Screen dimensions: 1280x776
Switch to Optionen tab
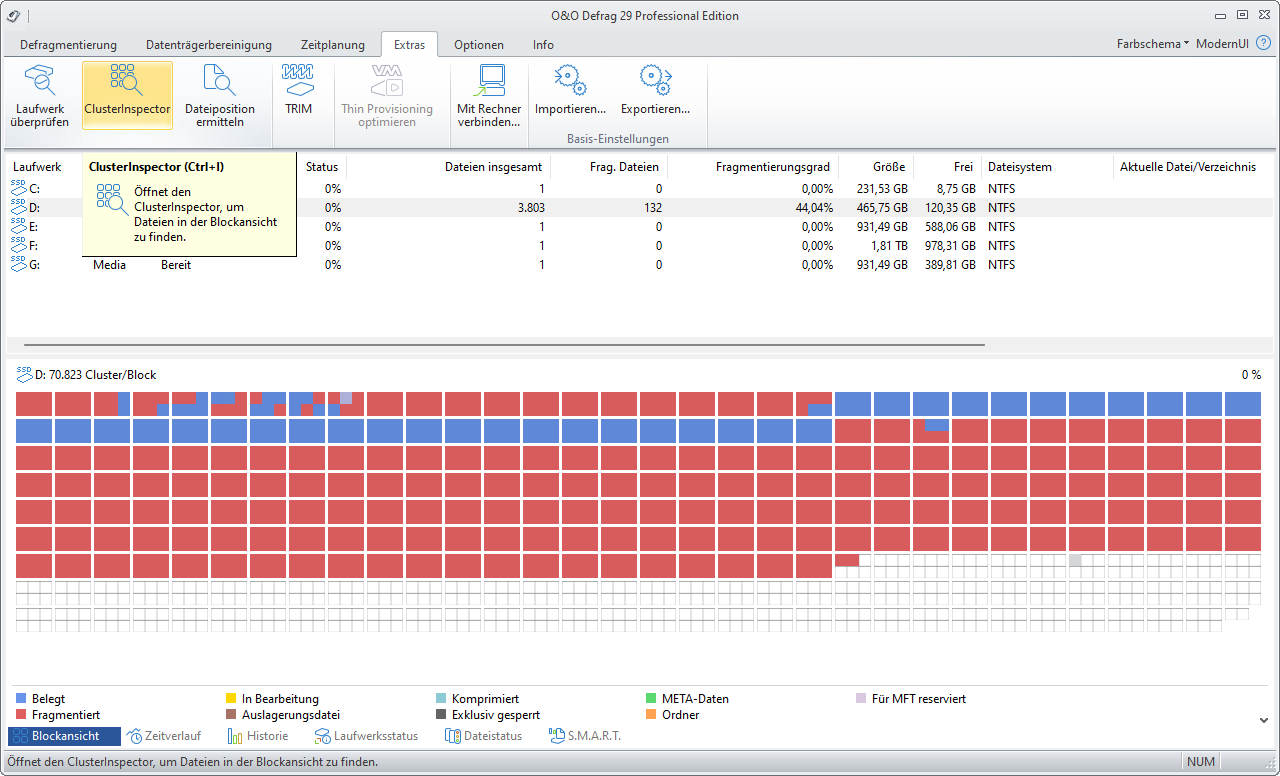tap(479, 45)
